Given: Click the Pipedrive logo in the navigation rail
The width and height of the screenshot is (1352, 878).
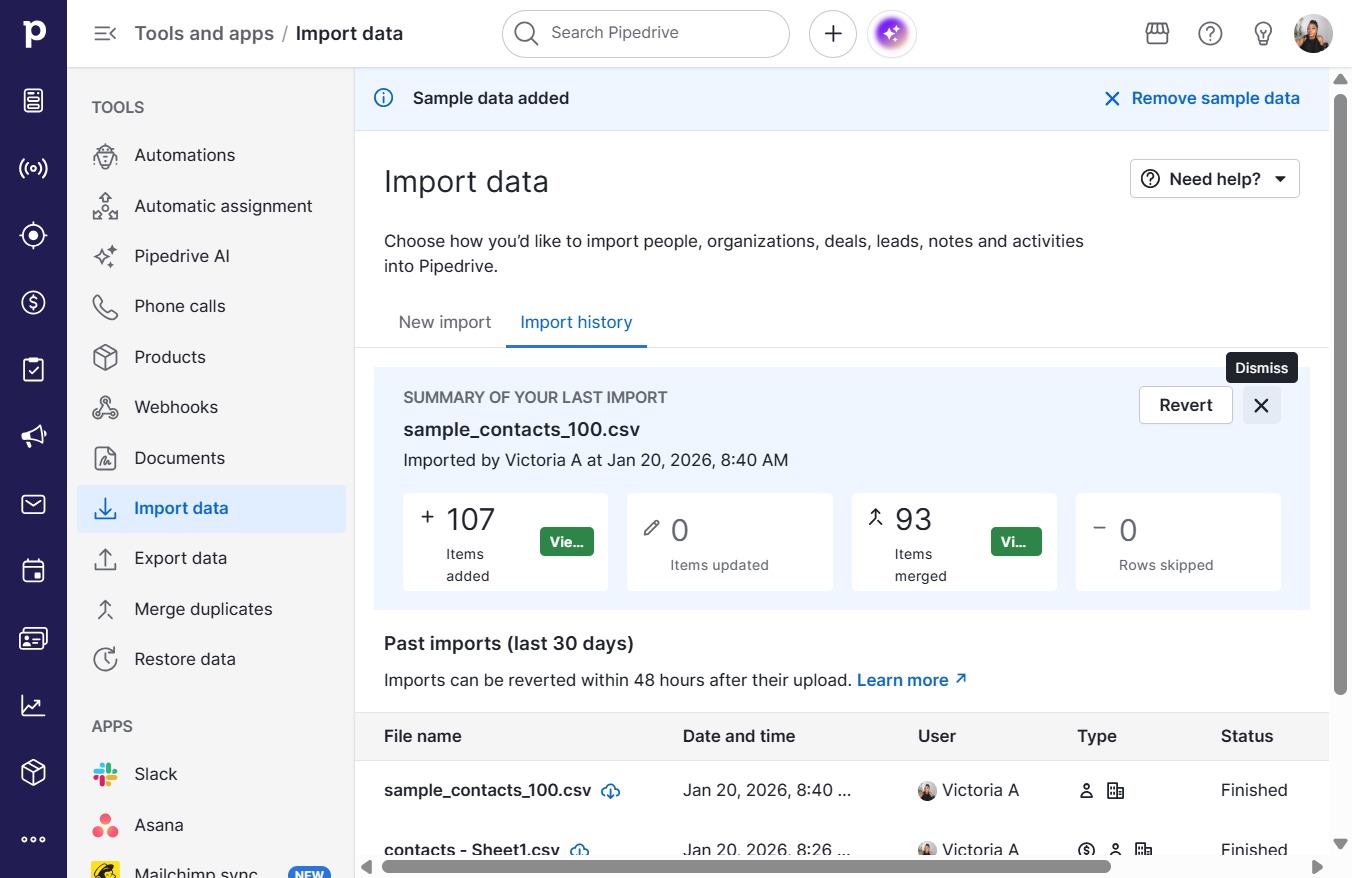Looking at the screenshot, I should [x=33, y=33].
